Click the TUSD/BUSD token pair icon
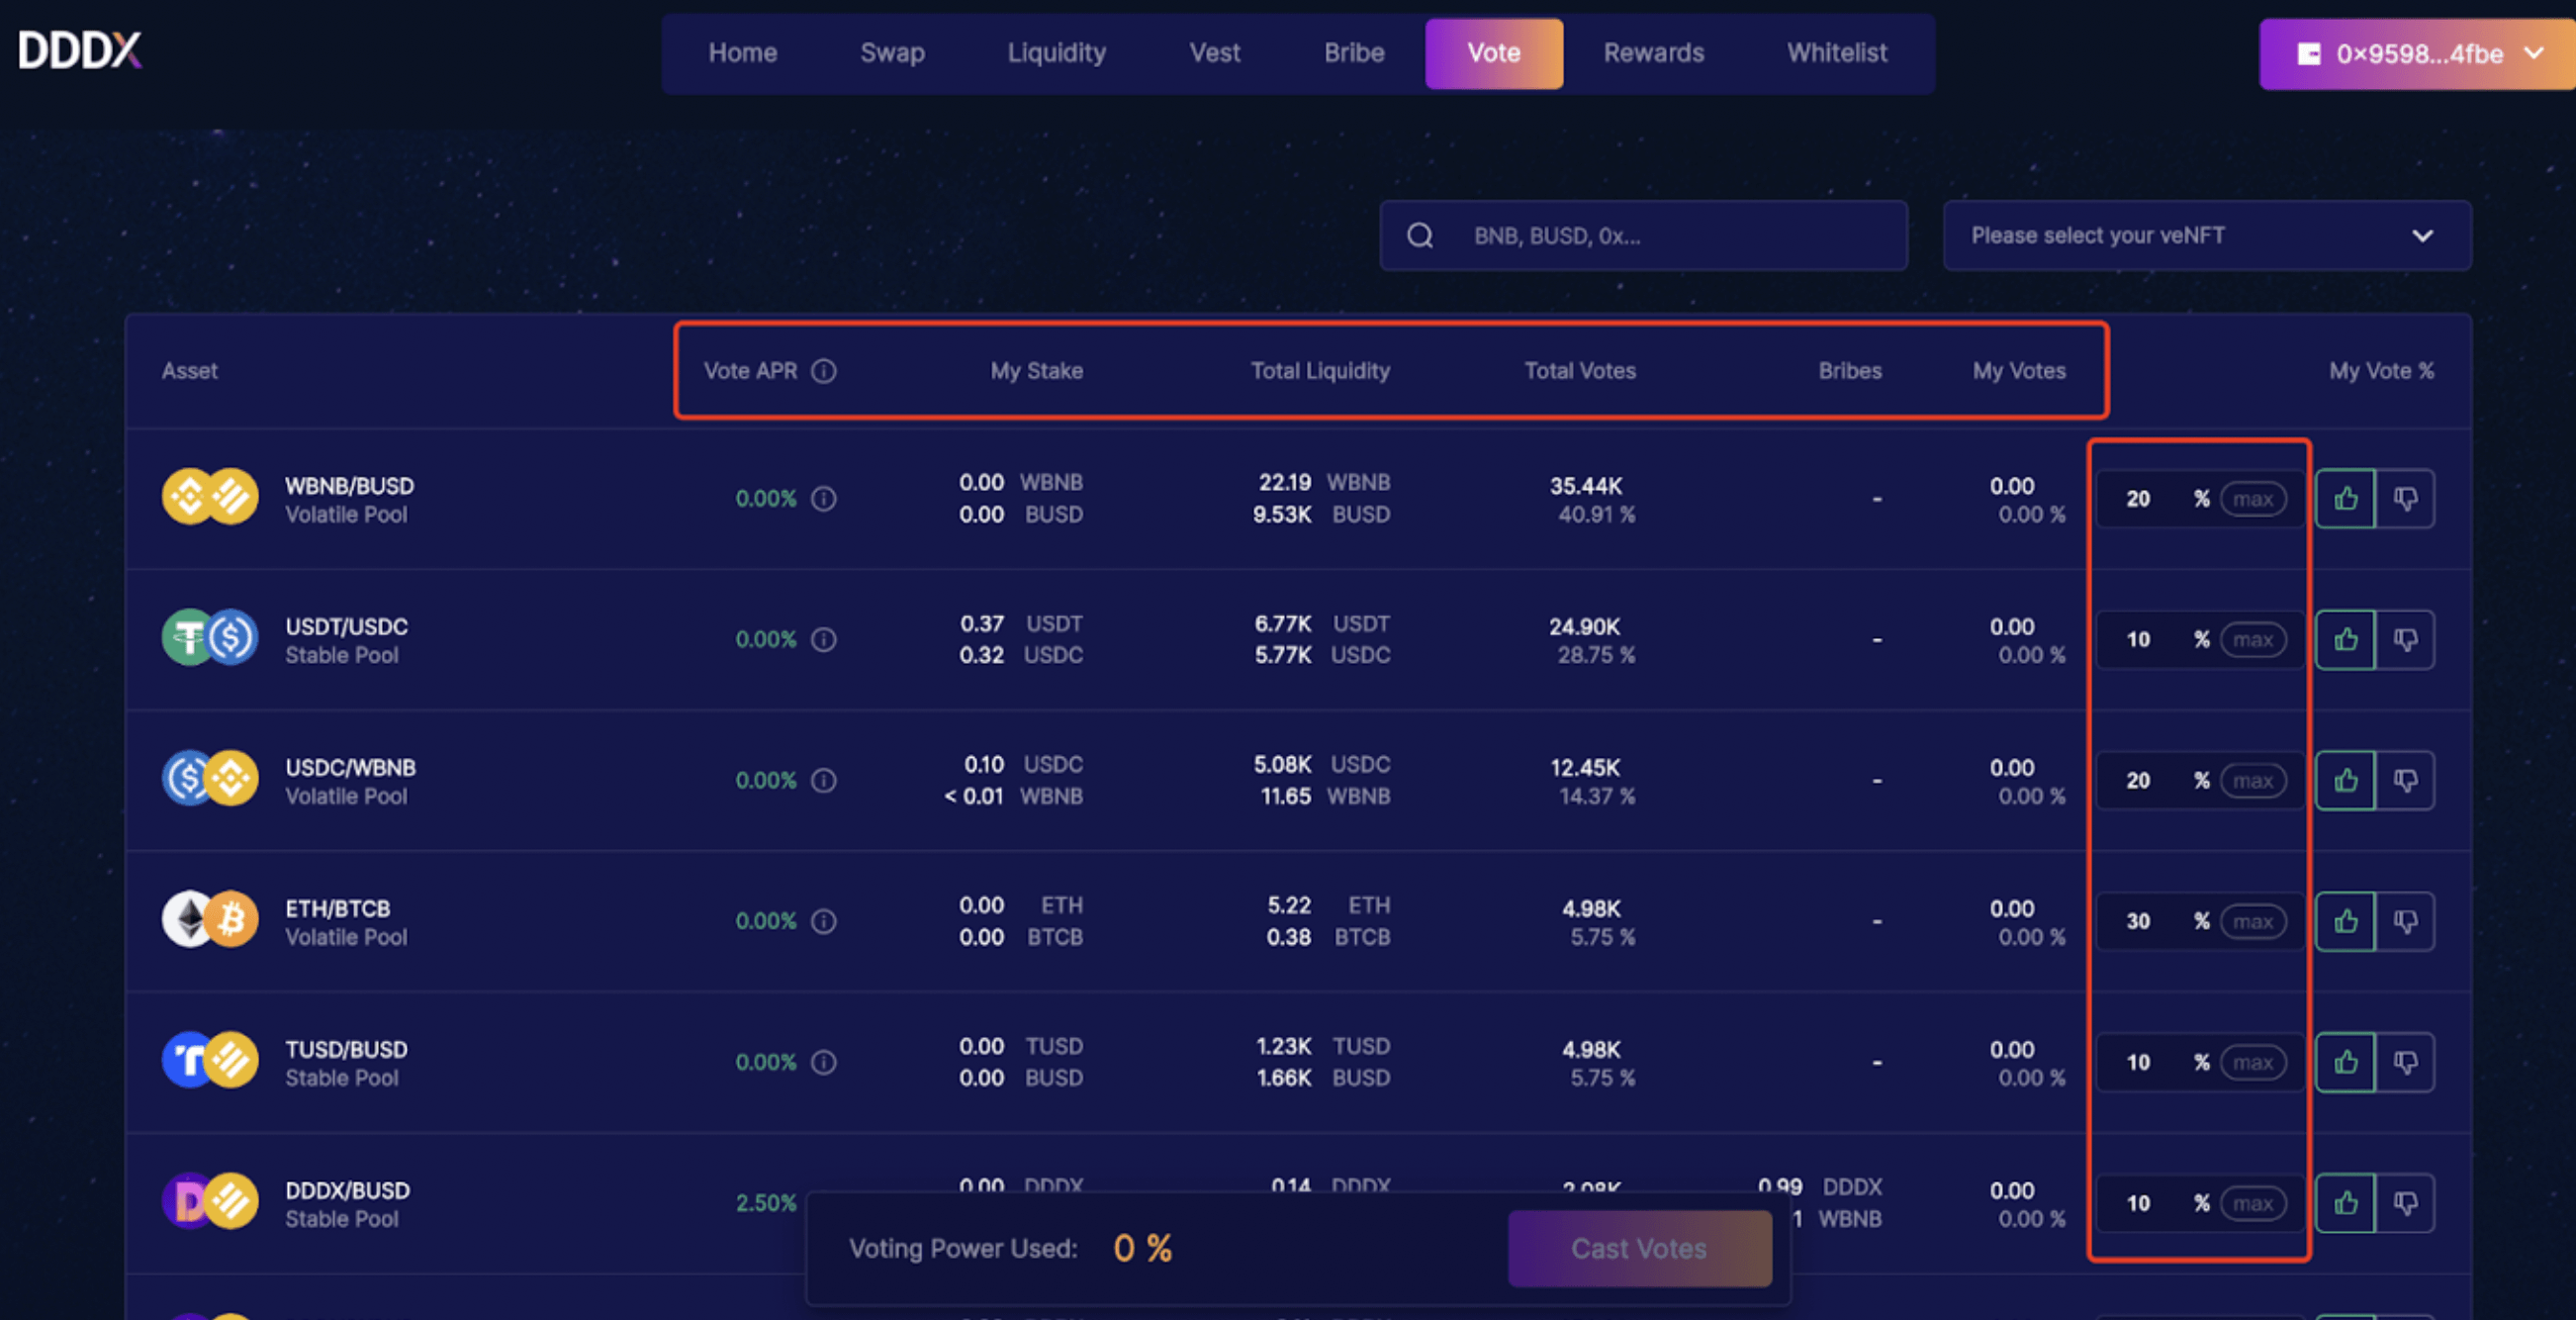2576x1320 pixels. pos(210,1061)
